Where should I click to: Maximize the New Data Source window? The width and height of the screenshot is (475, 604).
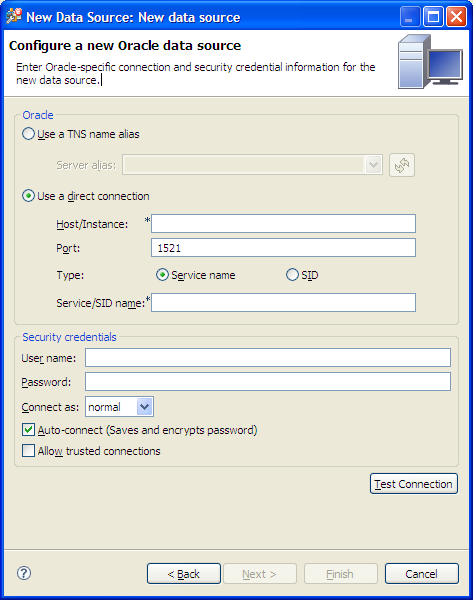pos(433,17)
